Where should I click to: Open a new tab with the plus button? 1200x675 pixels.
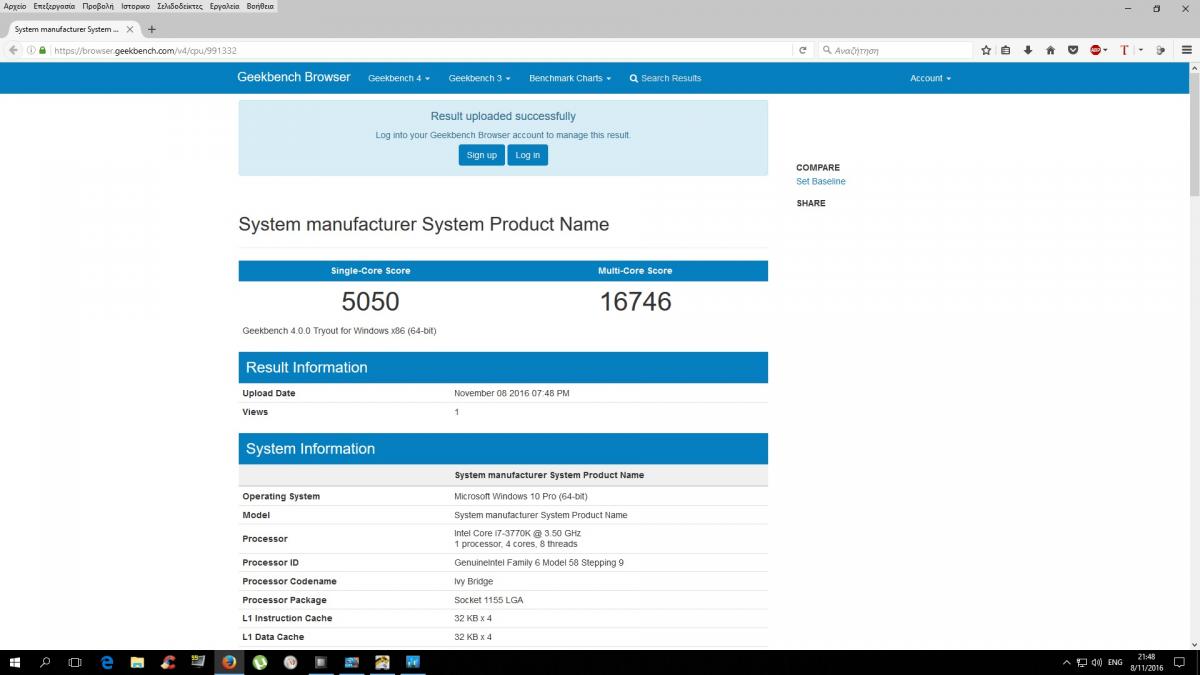tap(152, 29)
